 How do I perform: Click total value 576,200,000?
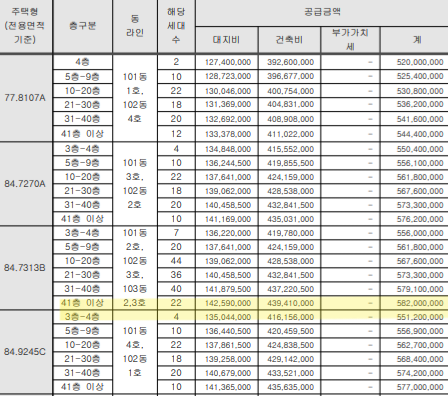click(x=420, y=219)
